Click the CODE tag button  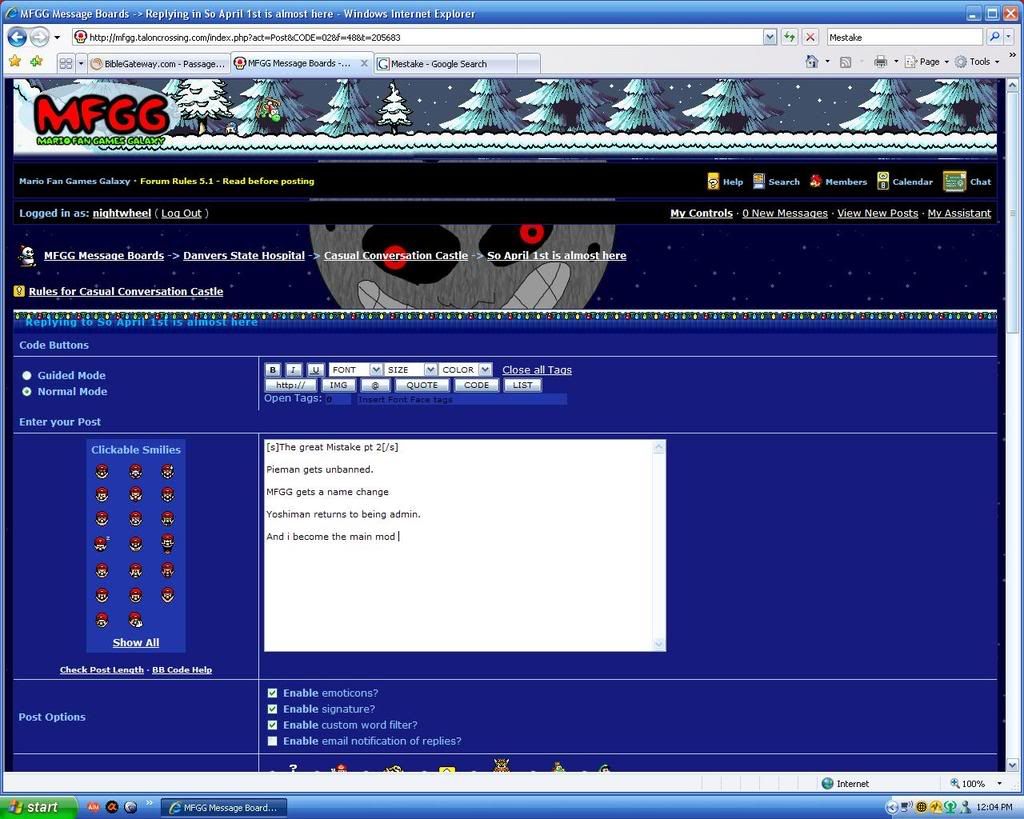pos(475,384)
